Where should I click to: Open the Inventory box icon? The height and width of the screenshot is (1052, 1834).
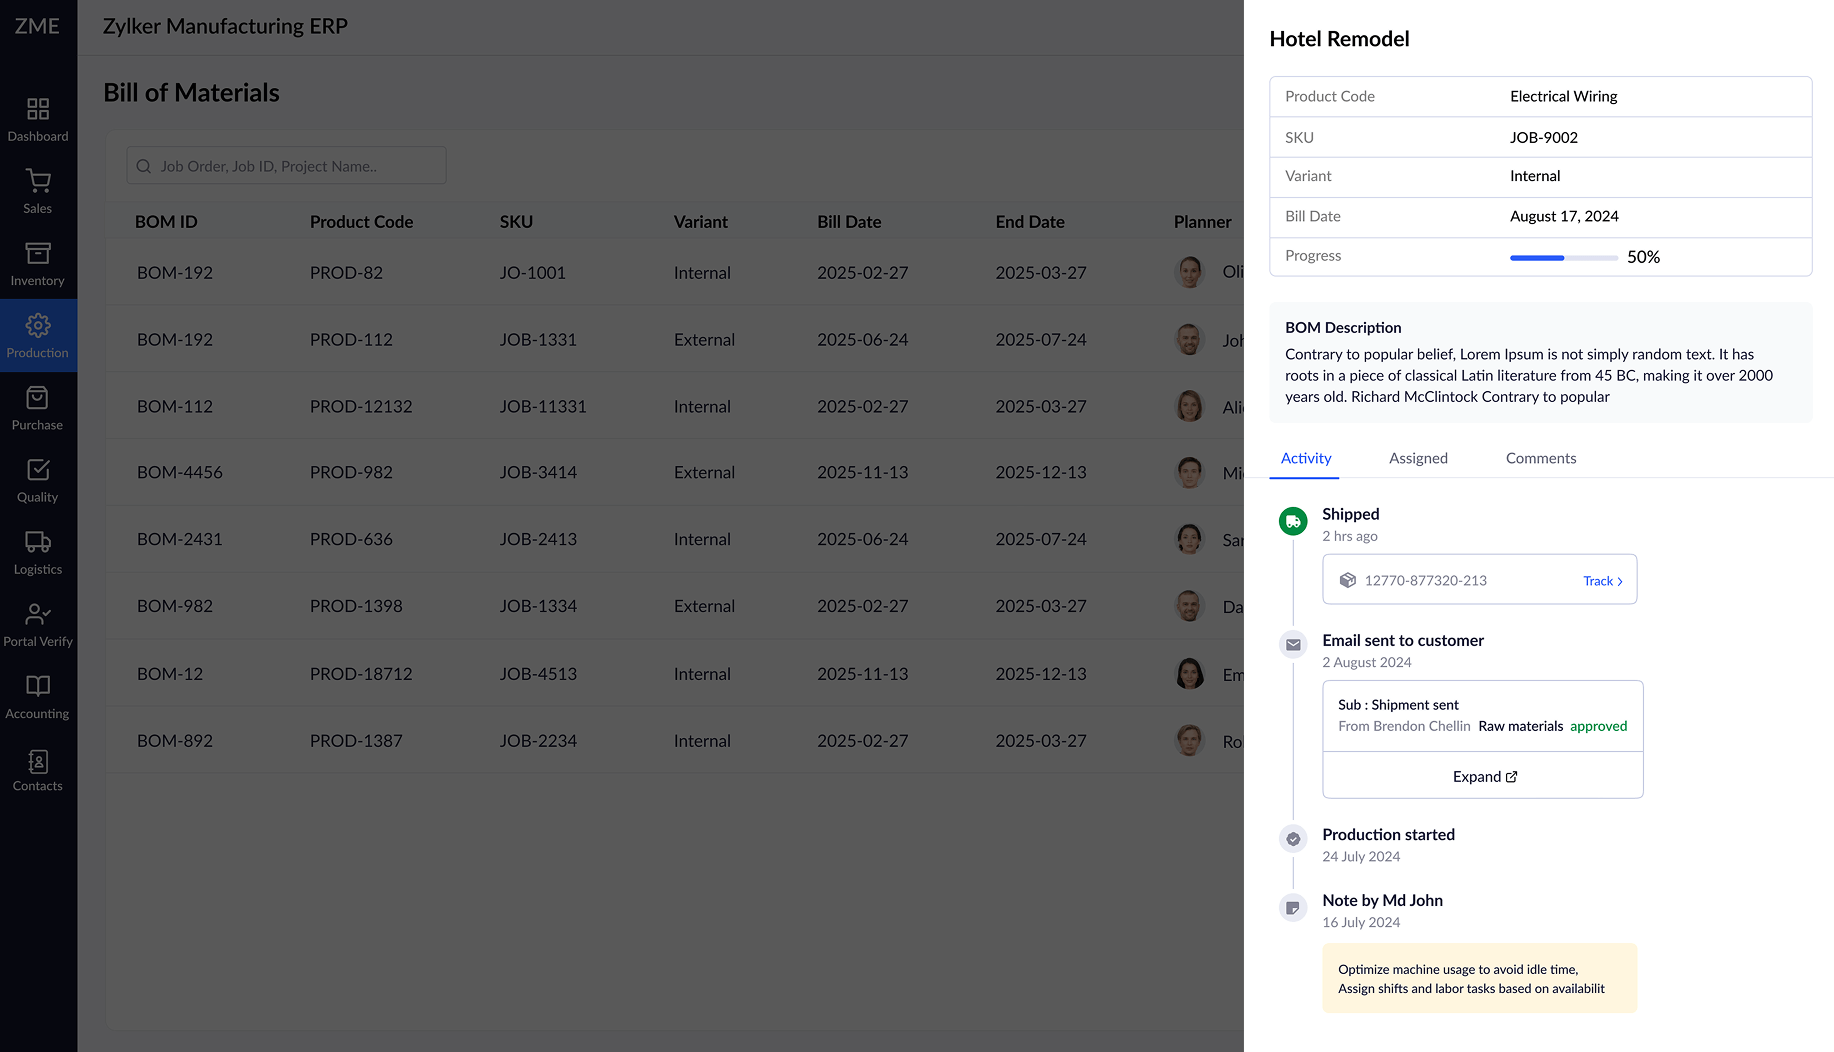(38, 254)
